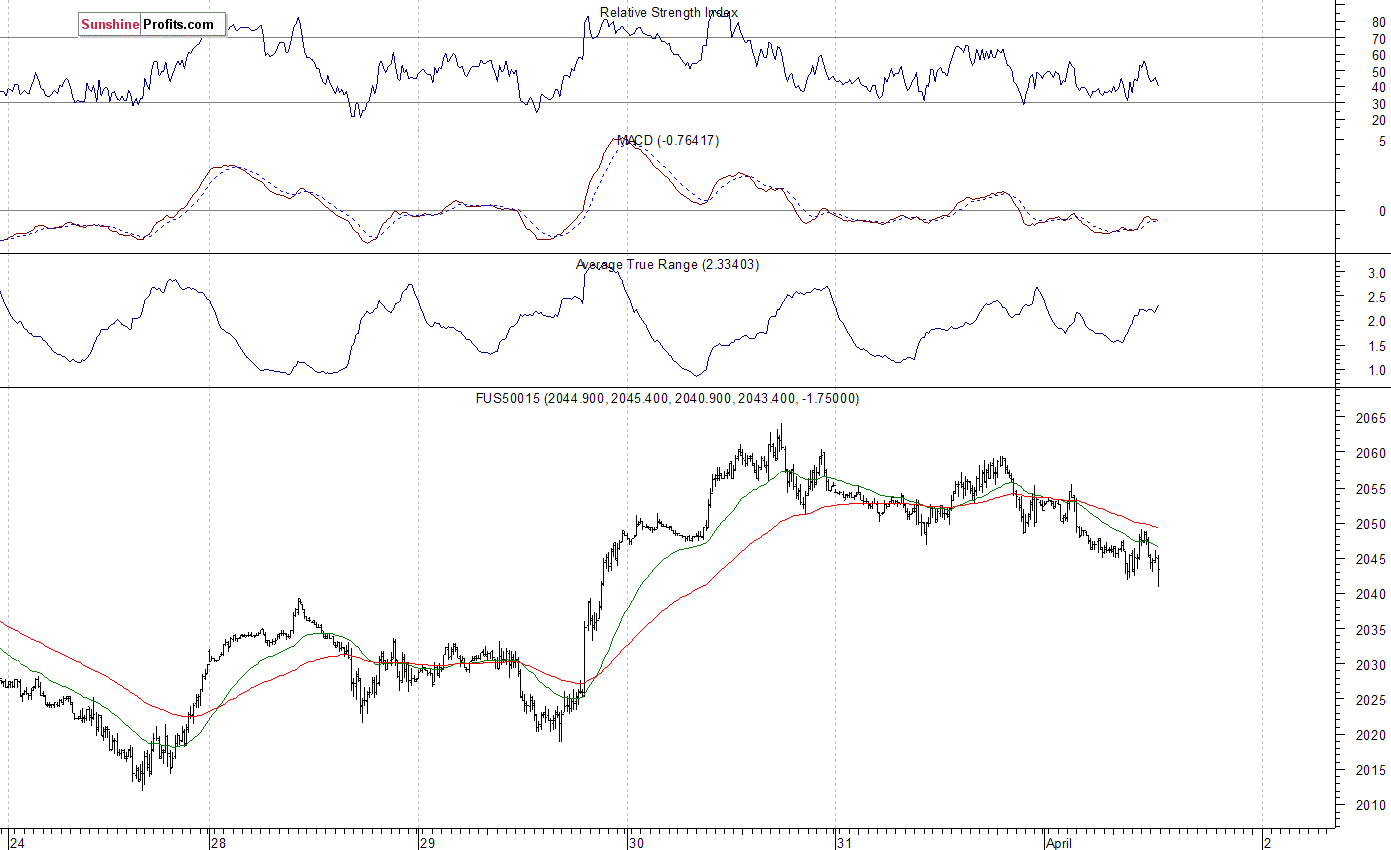
Task: Click the 2.0 label on ATR axis
Action: point(1376,321)
